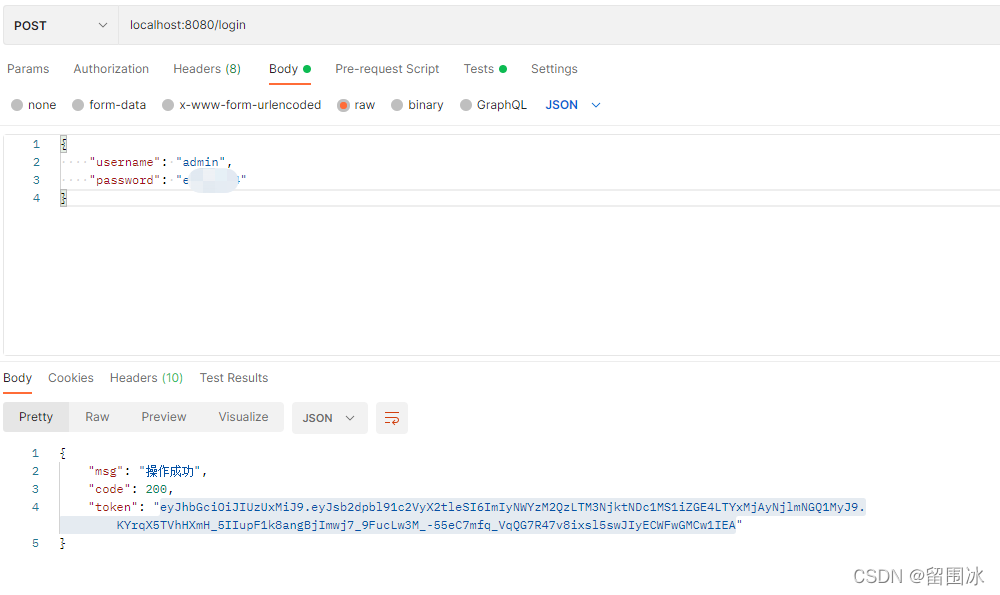This screenshot has height=595, width=1000.
Task: Open the Authorization tab
Action: click(111, 69)
